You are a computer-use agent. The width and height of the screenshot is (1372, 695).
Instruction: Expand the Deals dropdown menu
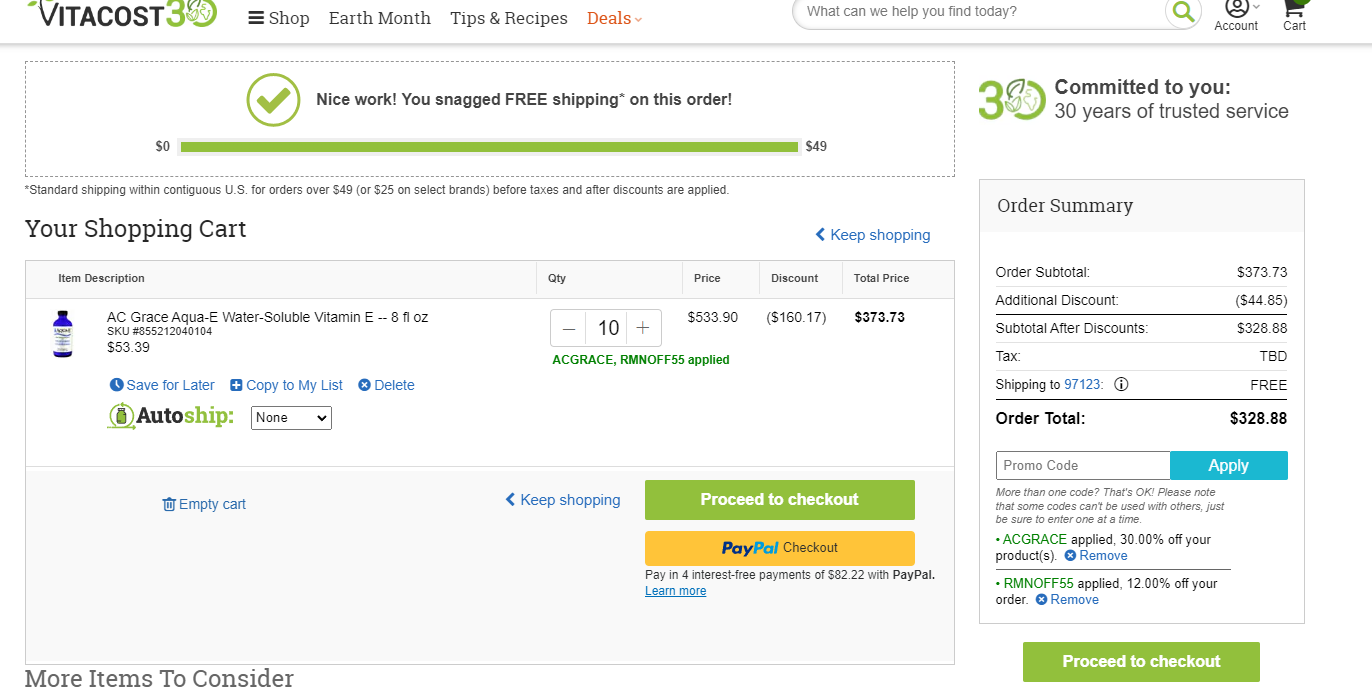614,18
